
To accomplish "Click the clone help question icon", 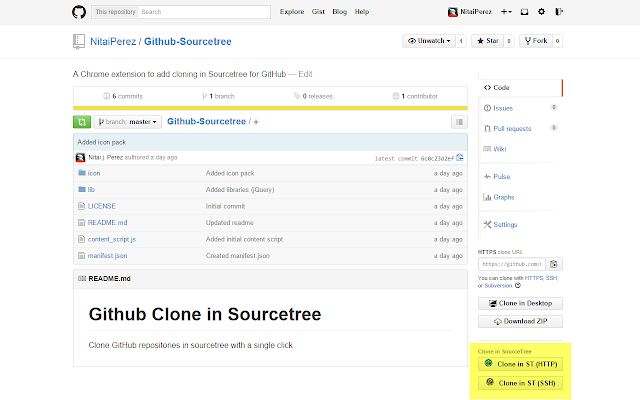I will [x=518, y=285].
